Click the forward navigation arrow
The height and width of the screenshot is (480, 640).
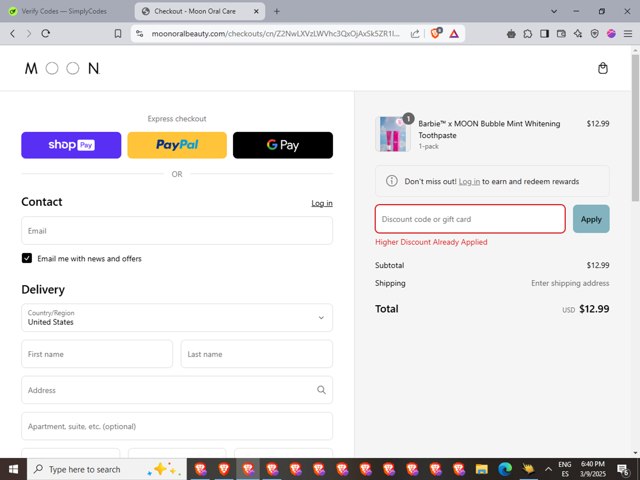coord(29,33)
